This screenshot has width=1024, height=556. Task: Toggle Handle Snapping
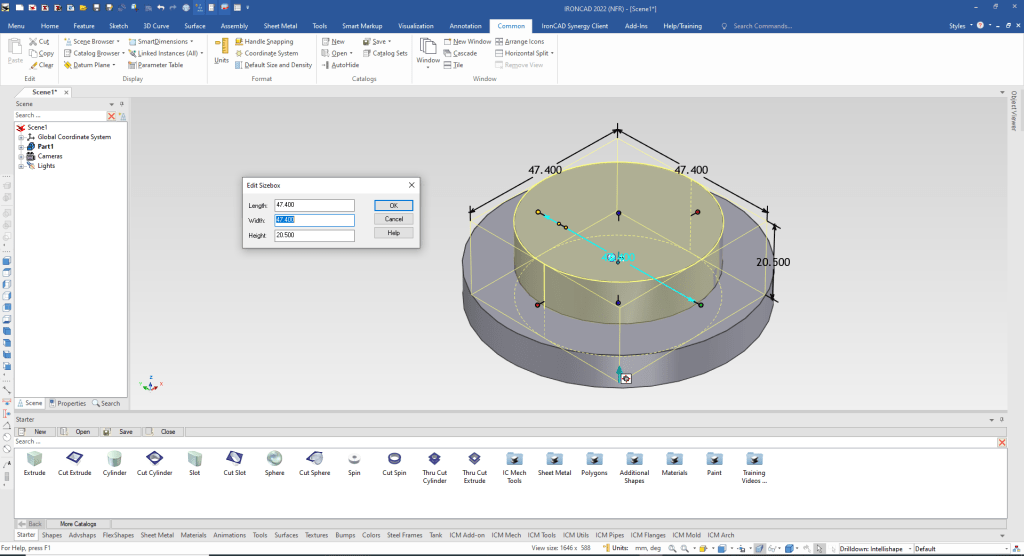click(269, 42)
